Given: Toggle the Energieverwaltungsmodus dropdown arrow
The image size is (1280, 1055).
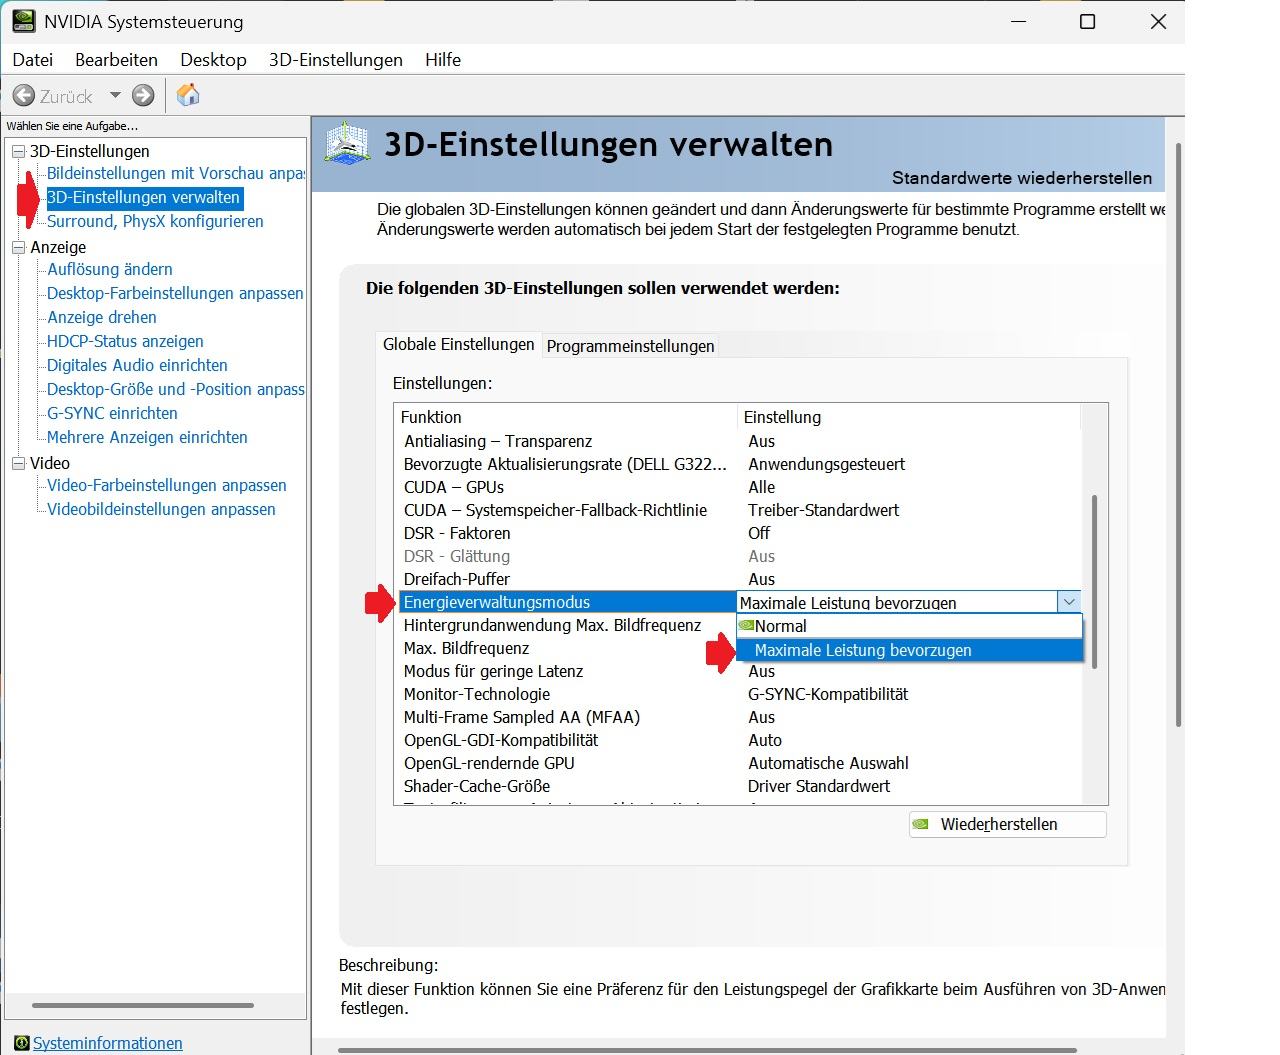Looking at the screenshot, I should (x=1069, y=602).
